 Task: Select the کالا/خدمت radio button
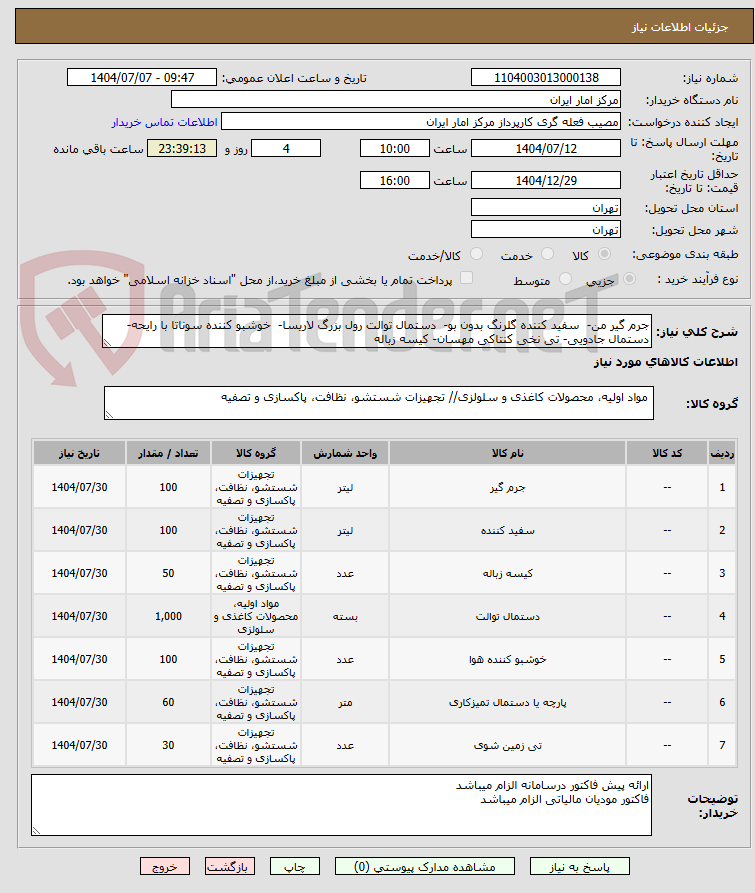pos(477,254)
